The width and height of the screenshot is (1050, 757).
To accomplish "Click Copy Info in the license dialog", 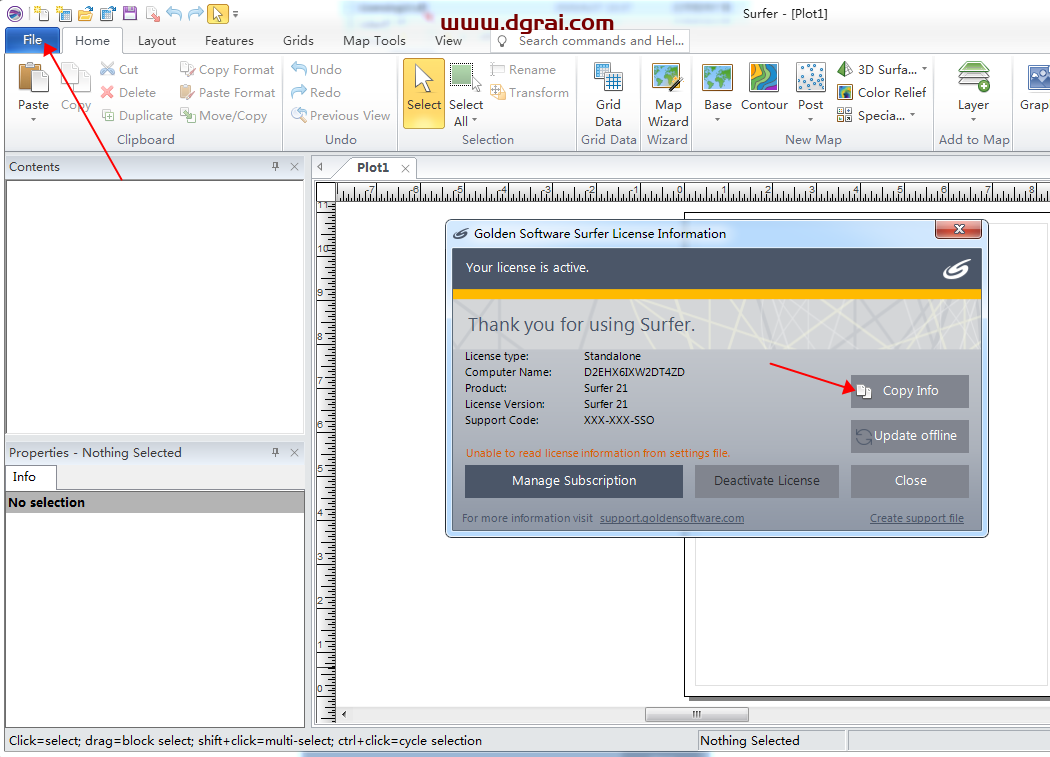I will pyautogui.click(x=909, y=391).
